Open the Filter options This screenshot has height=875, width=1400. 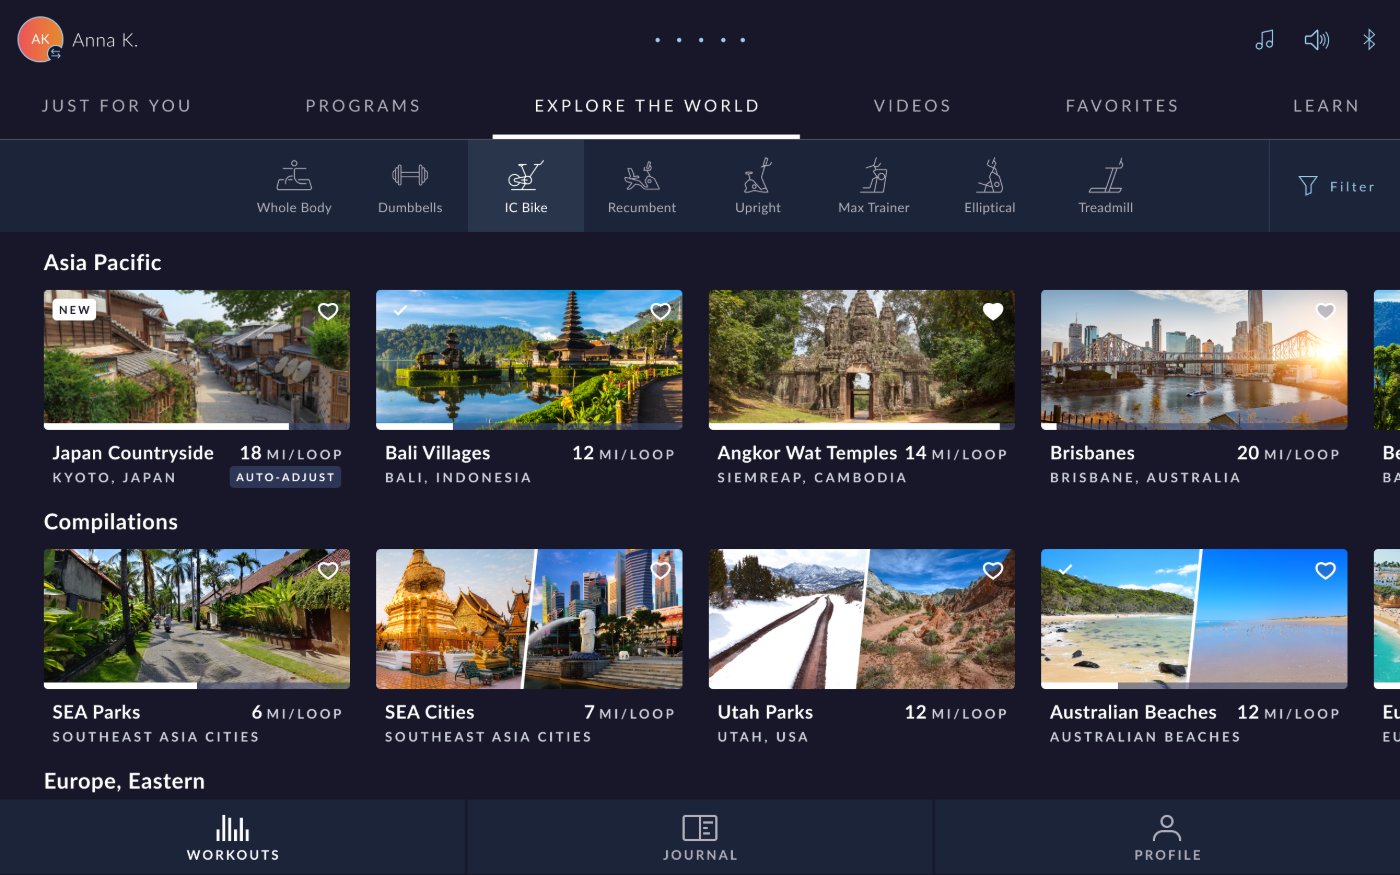click(1336, 186)
